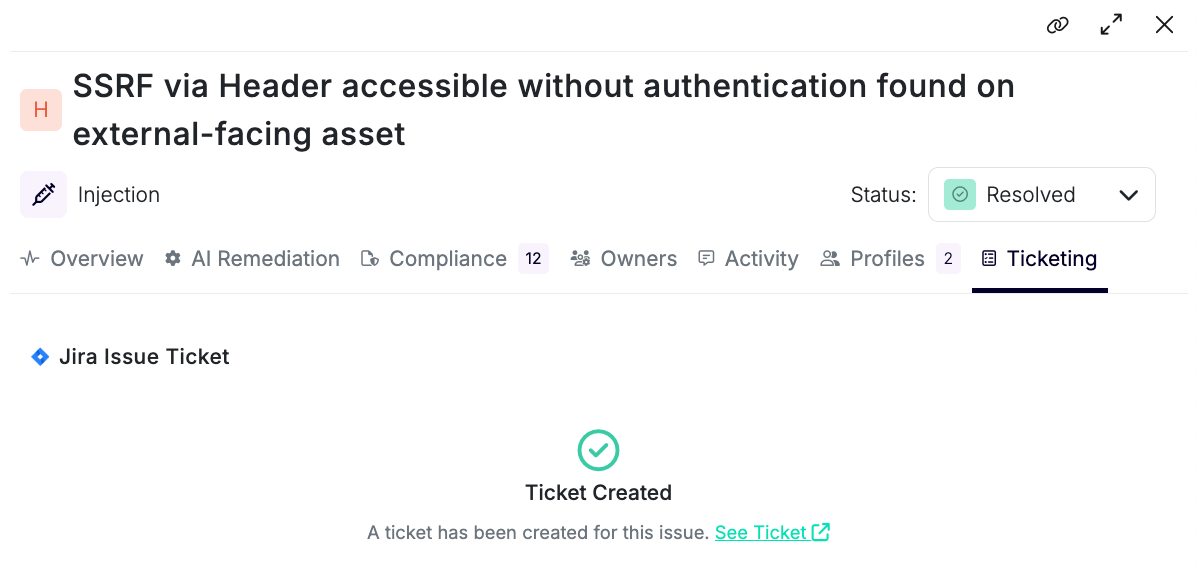Select the Profiles tab
Image resolution: width=1198 pixels, height=576 pixels.
(x=873, y=259)
